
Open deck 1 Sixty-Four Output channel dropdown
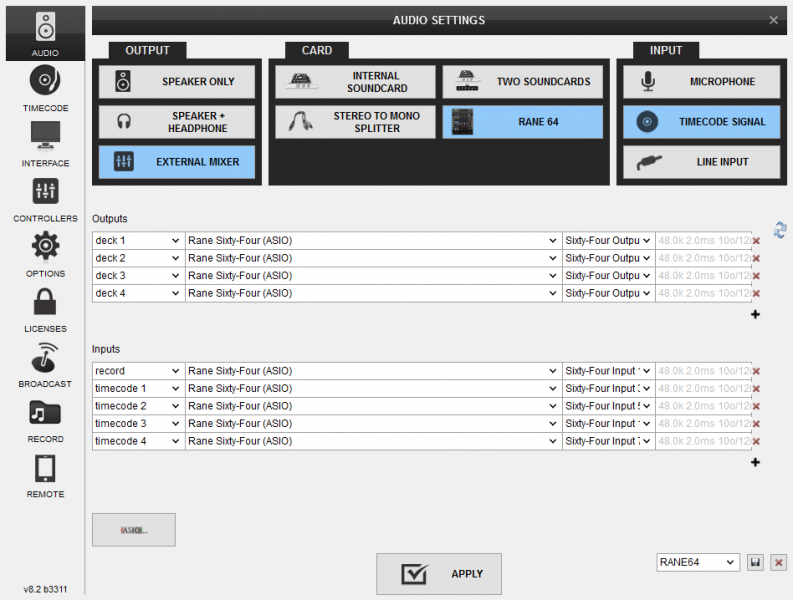[x=608, y=241]
